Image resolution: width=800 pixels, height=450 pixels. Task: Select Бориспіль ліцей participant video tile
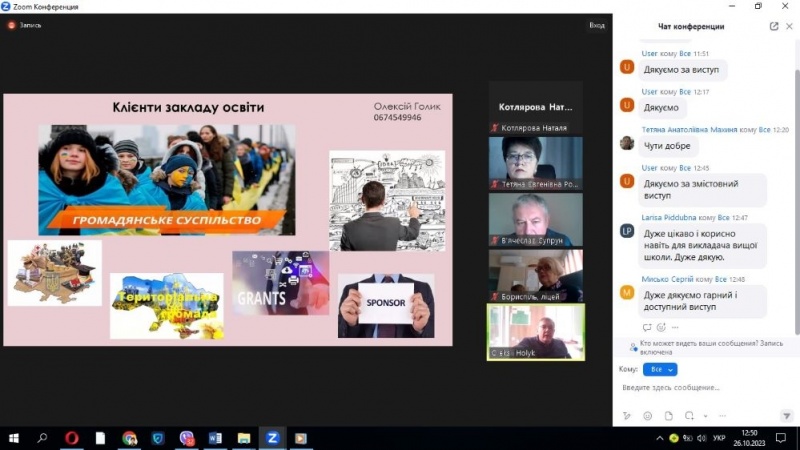(535, 275)
